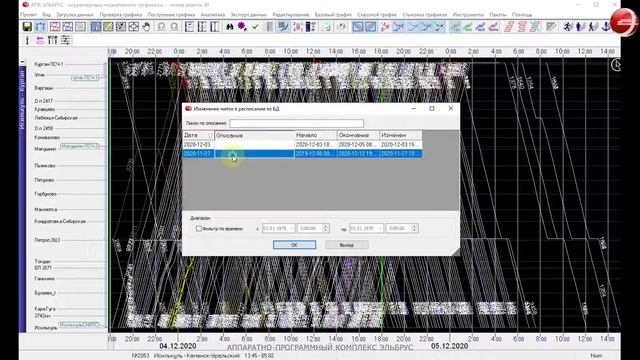Open the 'Загрузка данных' menu

coord(75,15)
